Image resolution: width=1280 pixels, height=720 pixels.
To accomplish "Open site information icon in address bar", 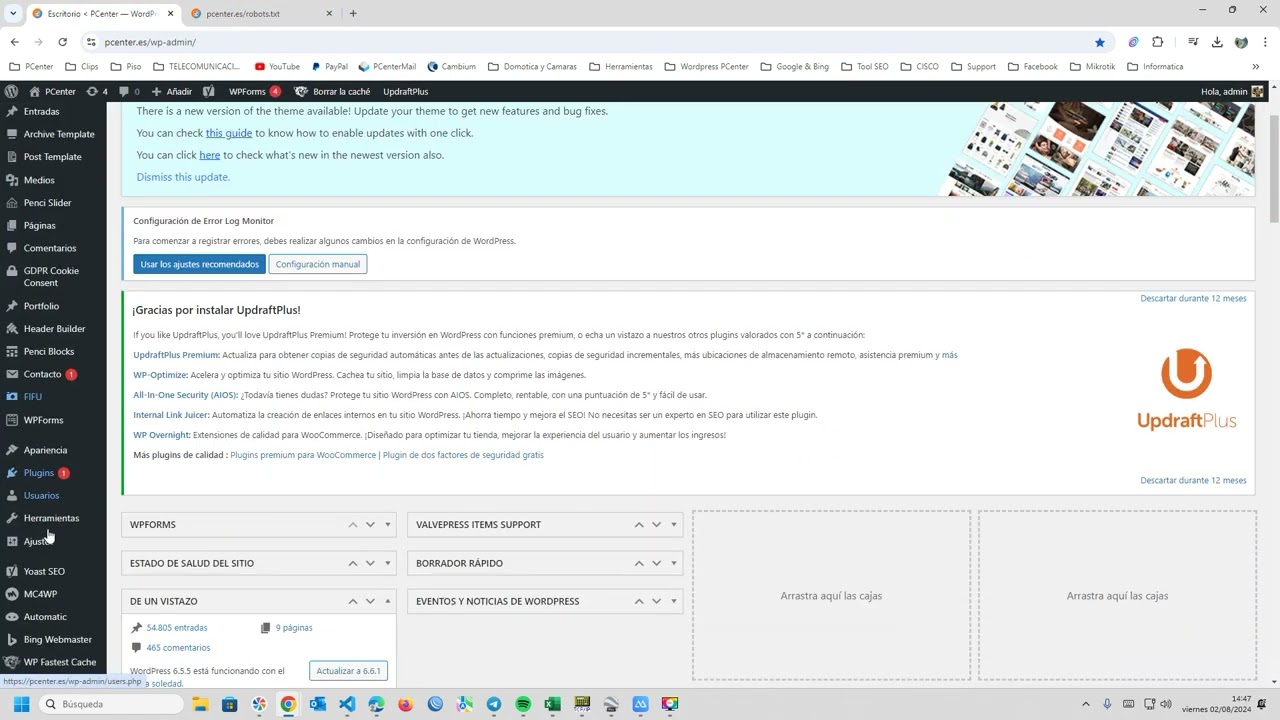I will [91, 42].
